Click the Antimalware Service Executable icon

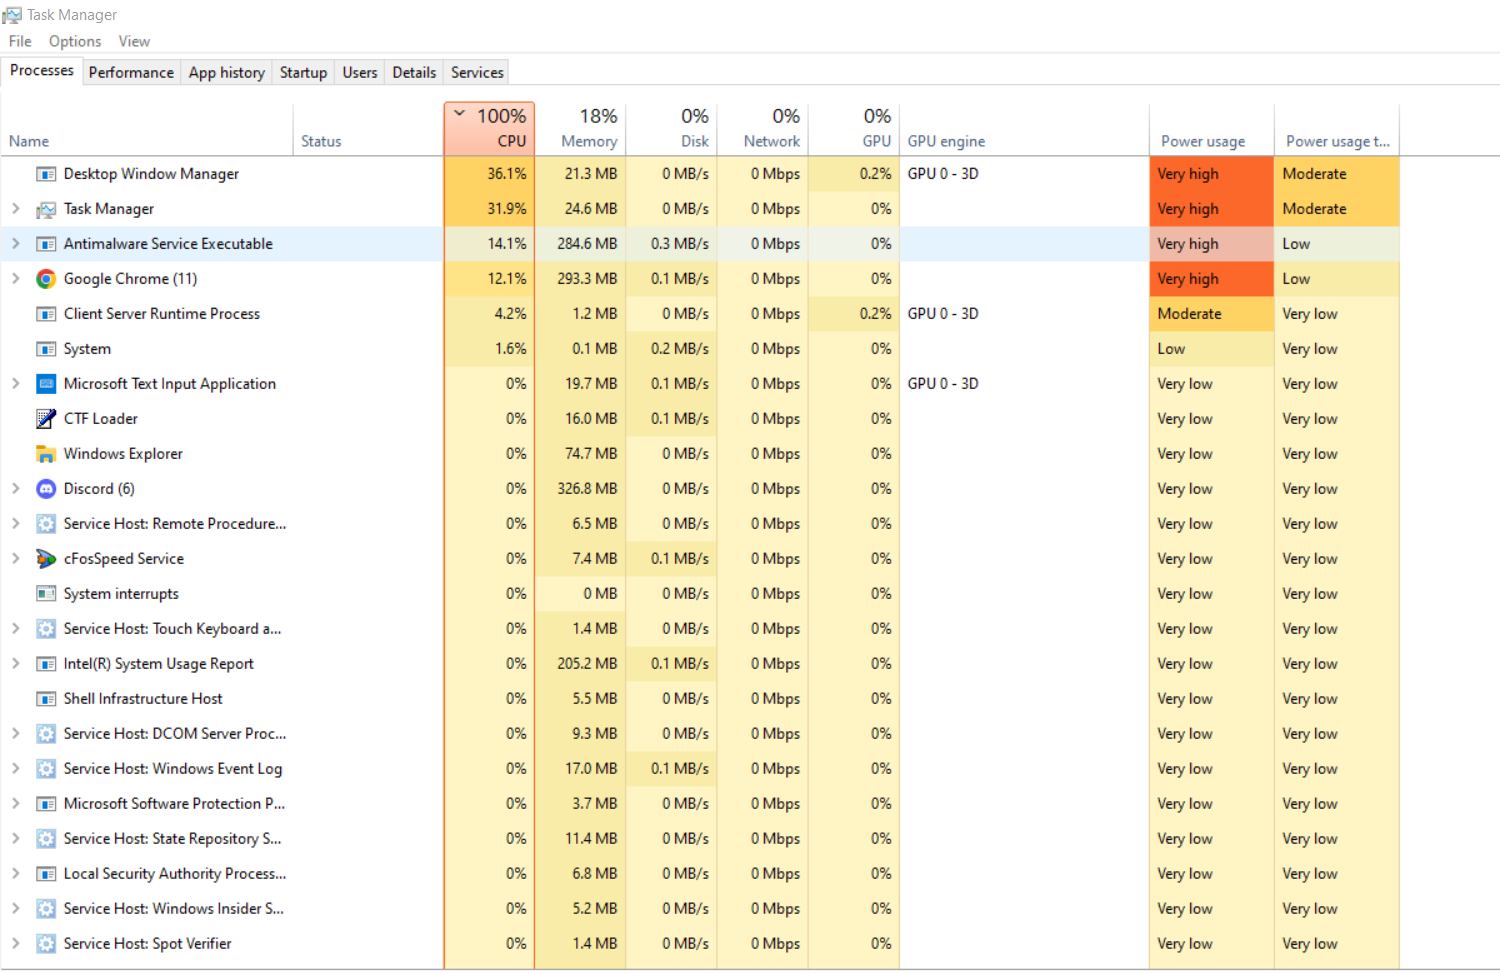[x=46, y=244]
